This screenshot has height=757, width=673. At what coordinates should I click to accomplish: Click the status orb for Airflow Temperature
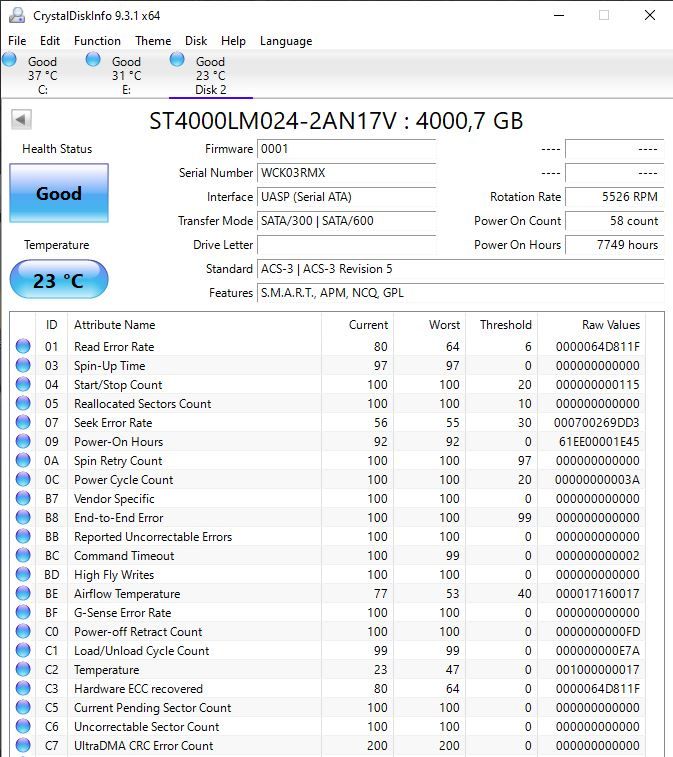click(x=23, y=593)
